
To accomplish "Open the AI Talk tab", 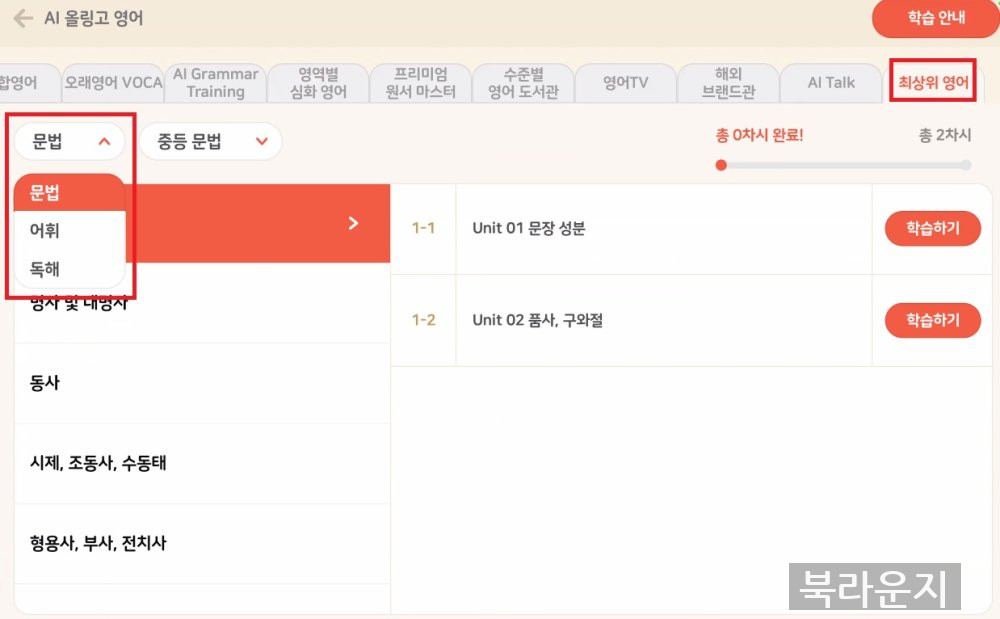I will (831, 83).
